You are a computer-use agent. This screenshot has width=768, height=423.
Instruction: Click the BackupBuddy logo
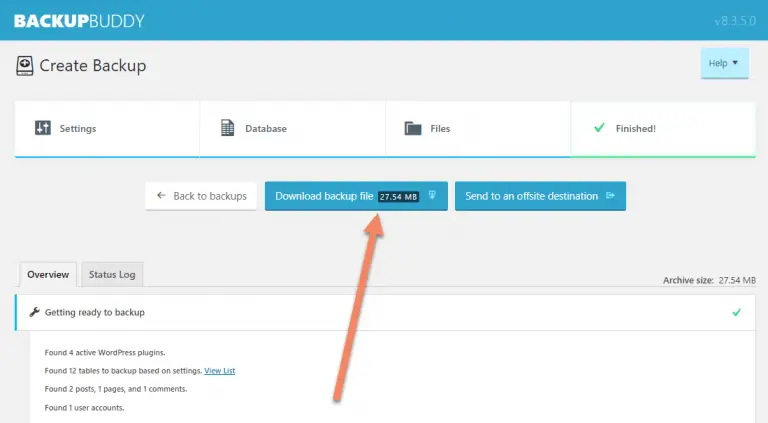point(79,21)
